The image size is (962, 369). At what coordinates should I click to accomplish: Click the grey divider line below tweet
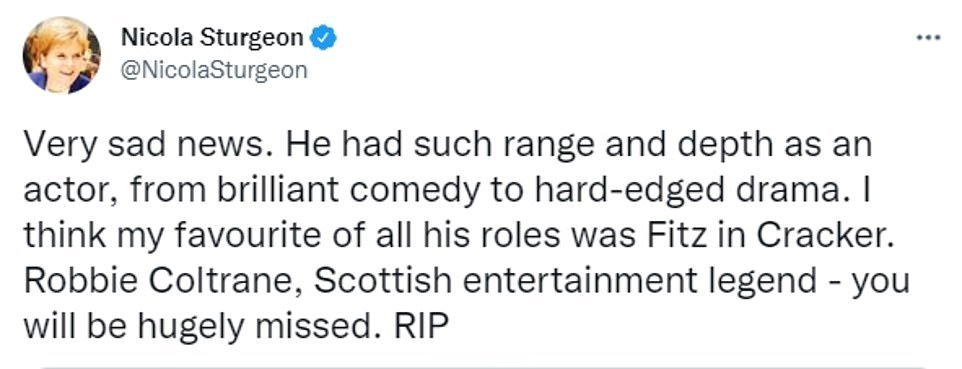(483, 367)
